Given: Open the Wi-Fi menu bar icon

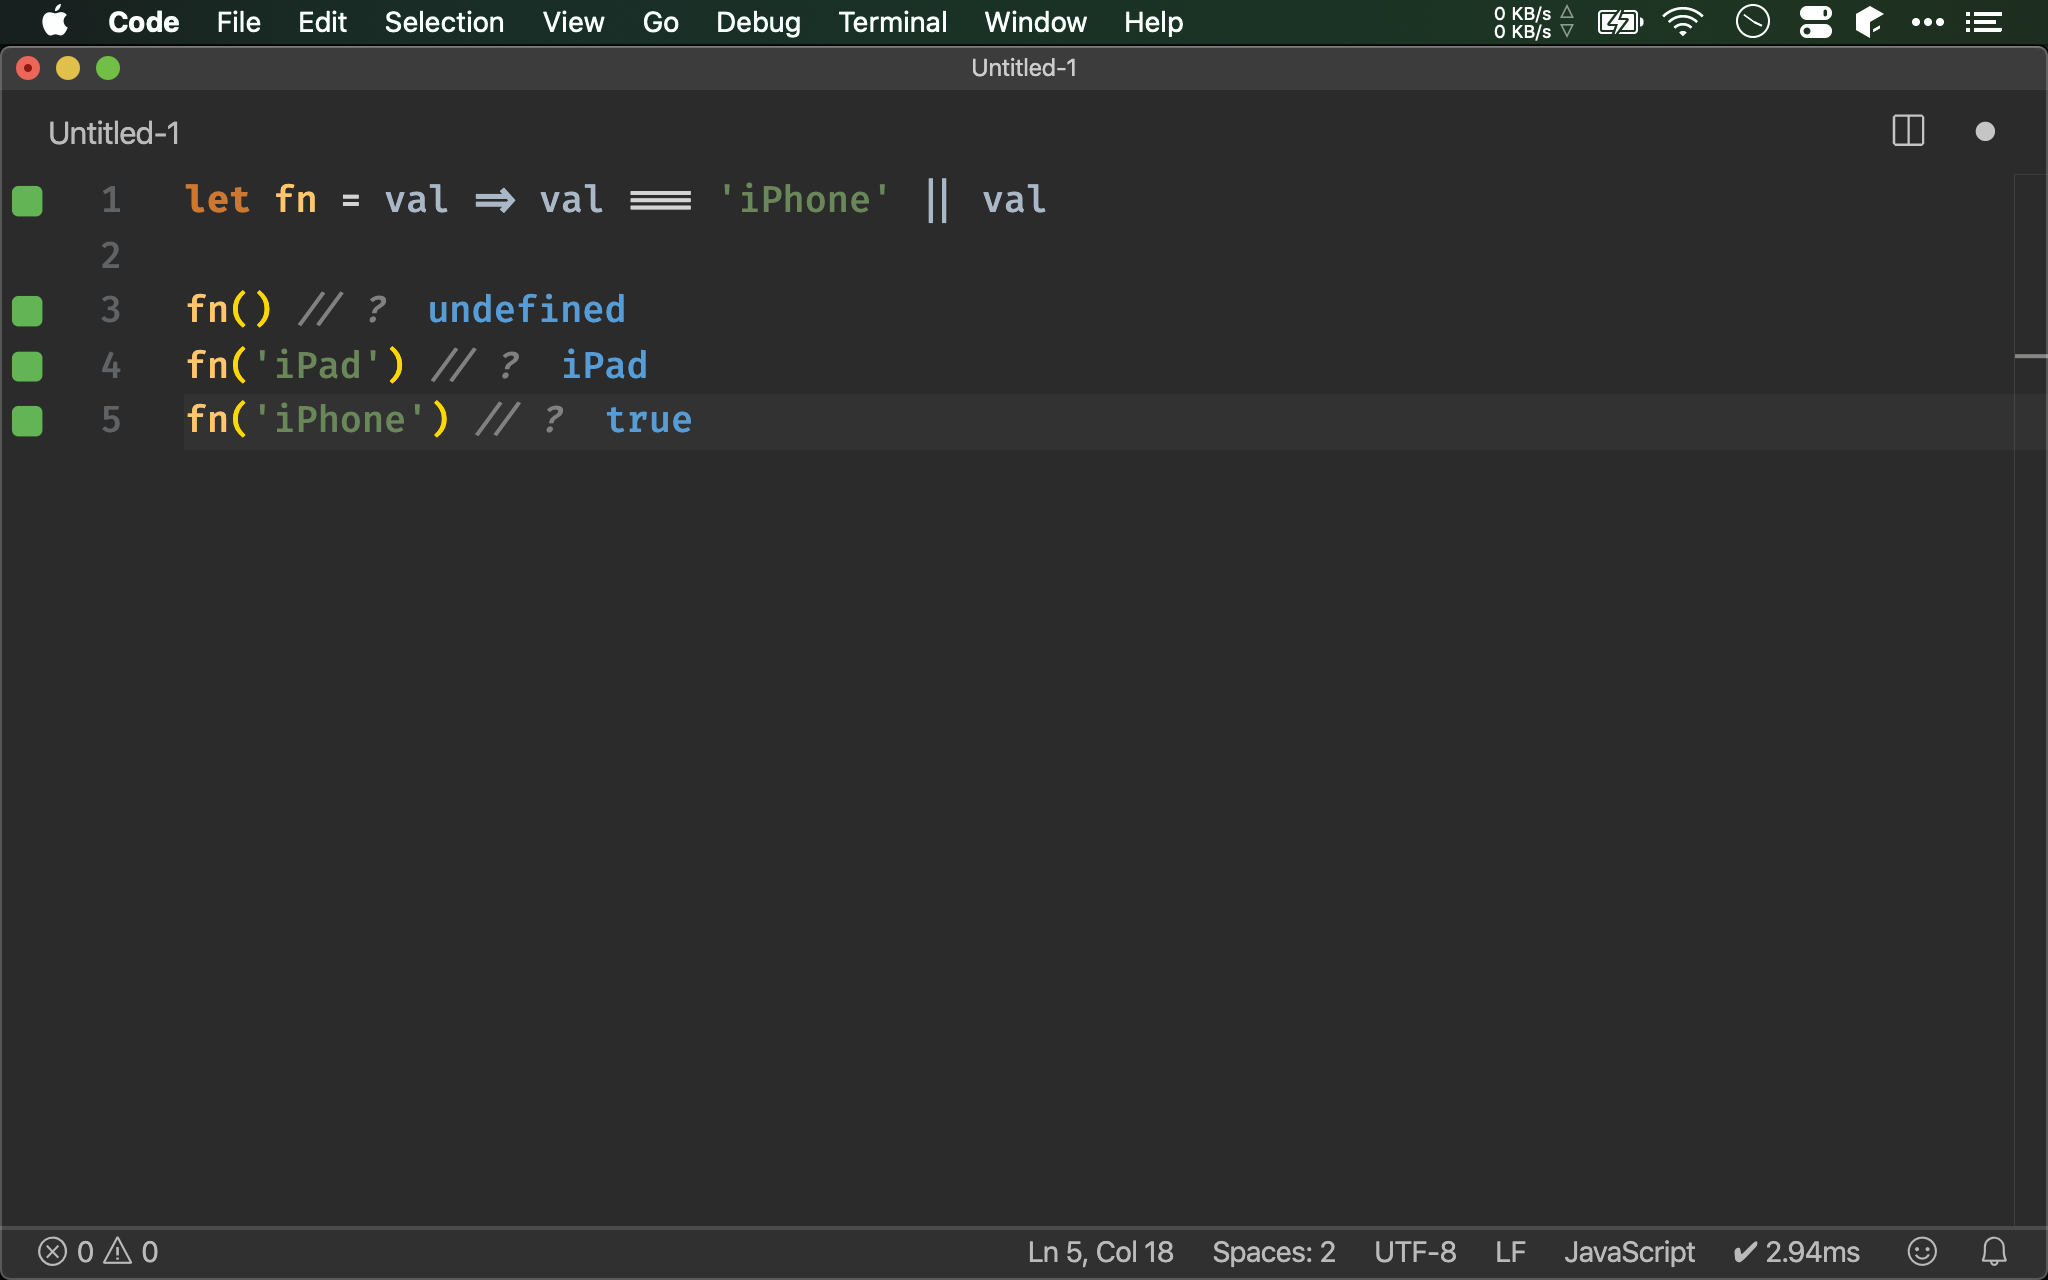Looking at the screenshot, I should [1683, 22].
